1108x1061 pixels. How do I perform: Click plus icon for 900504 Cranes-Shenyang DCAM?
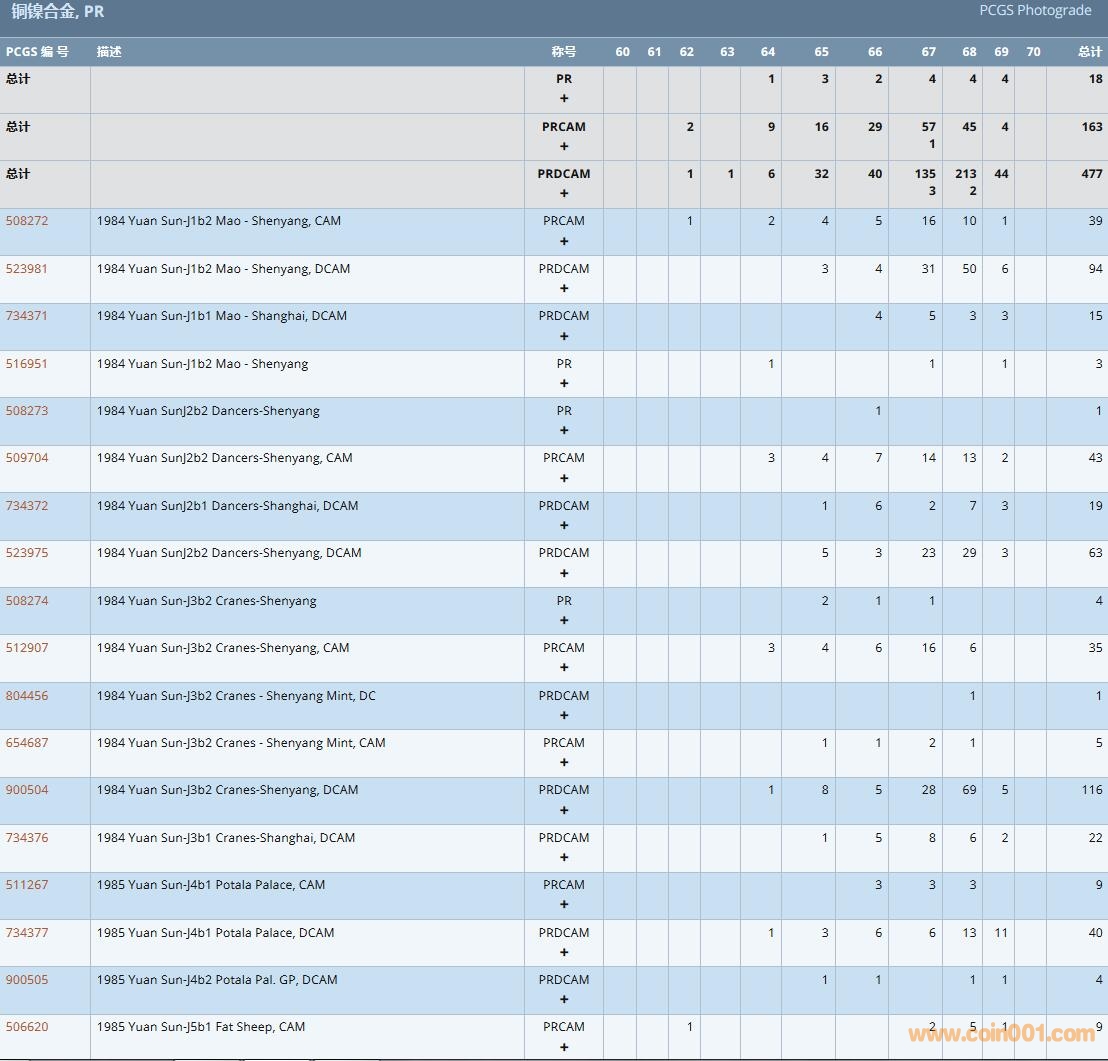click(564, 810)
